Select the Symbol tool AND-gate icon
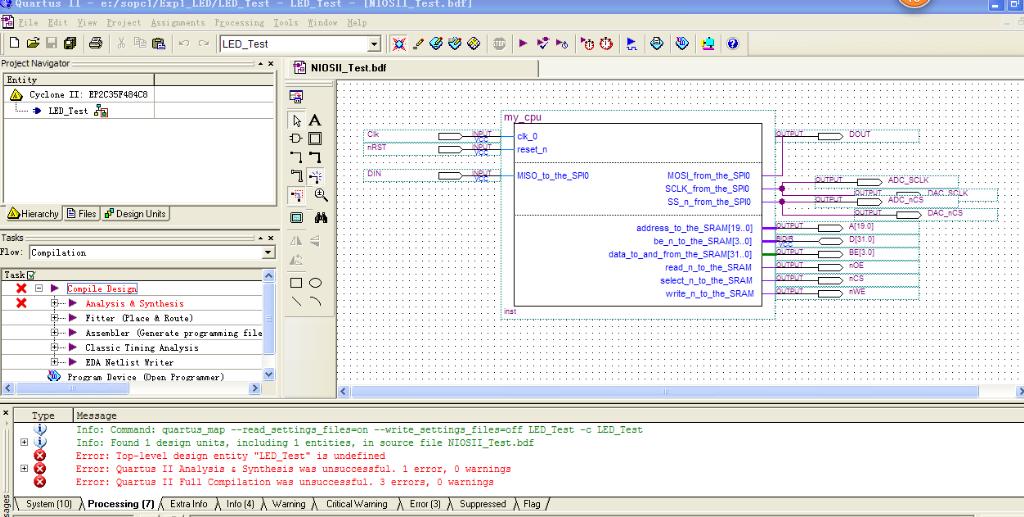This screenshot has height=517, width=1024. pos(296,138)
